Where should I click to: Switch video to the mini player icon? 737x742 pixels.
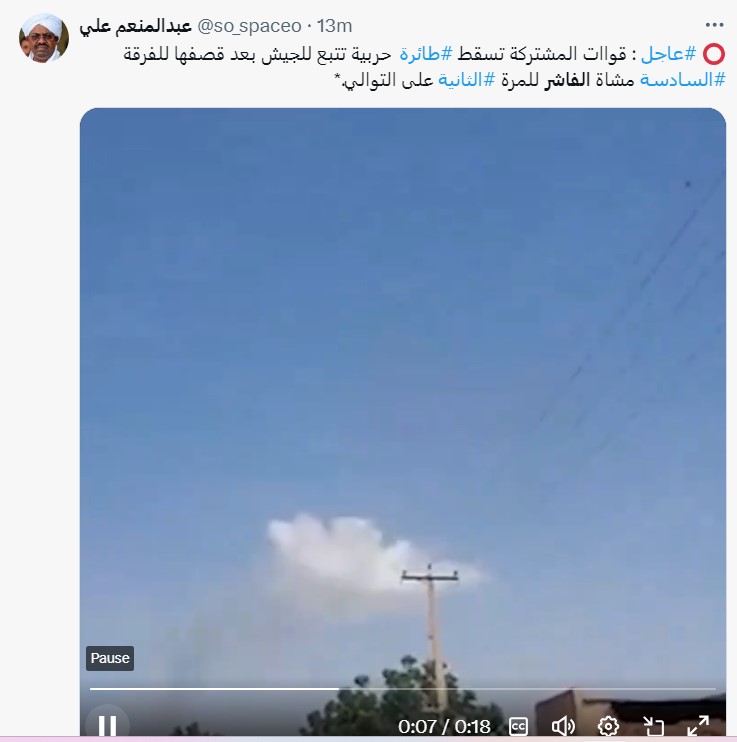[654, 726]
